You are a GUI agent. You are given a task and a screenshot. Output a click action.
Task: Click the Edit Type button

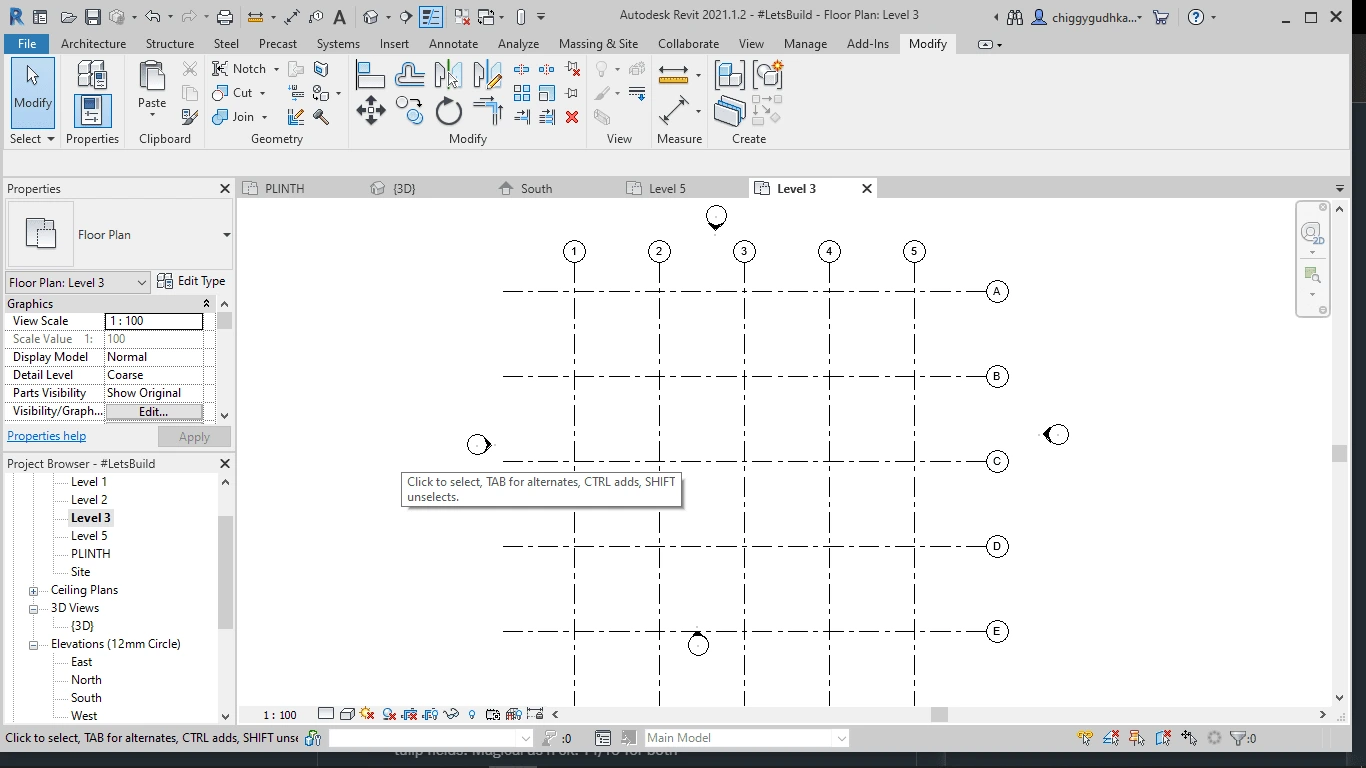[191, 281]
